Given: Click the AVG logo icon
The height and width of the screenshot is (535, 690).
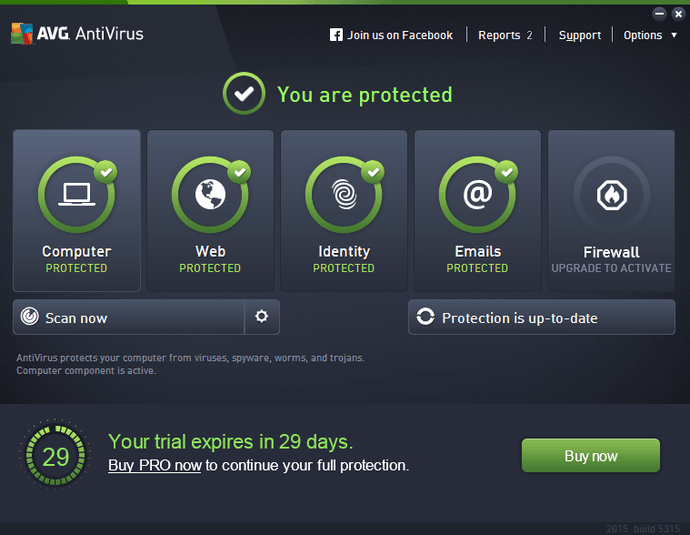Looking at the screenshot, I should (x=22, y=33).
